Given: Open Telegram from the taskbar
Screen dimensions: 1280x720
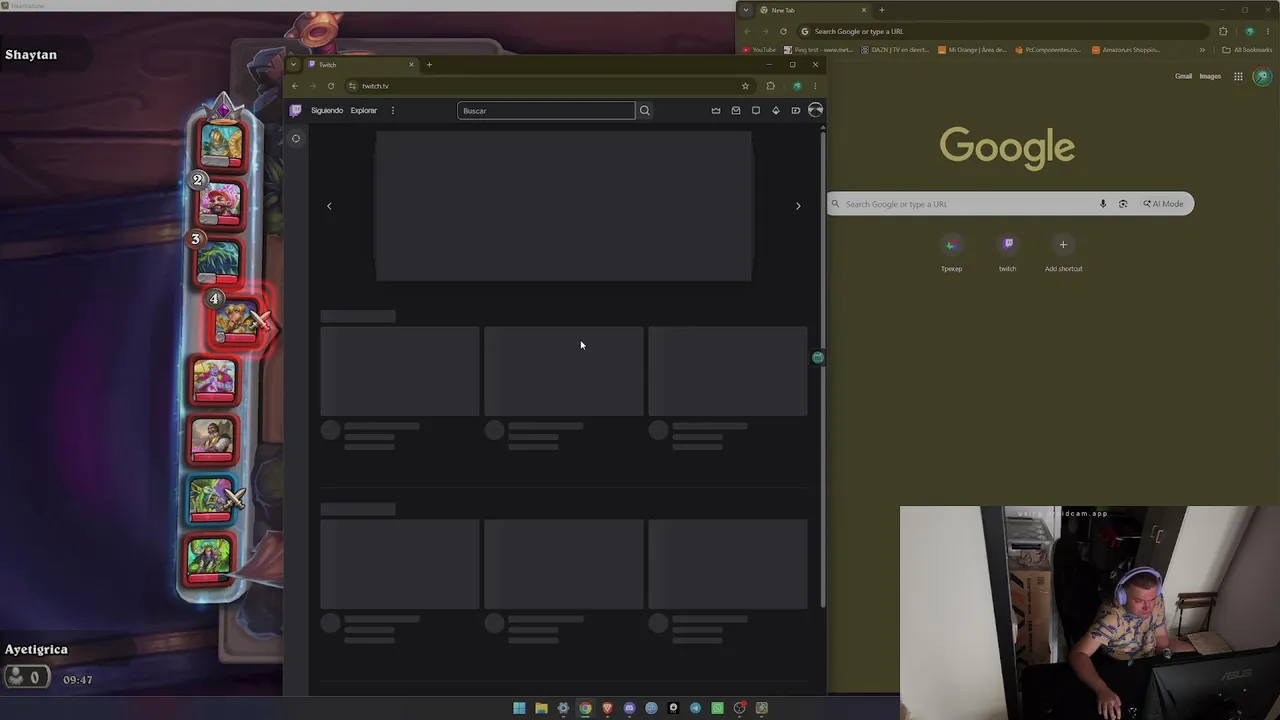Looking at the screenshot, I should coord(695,708).
